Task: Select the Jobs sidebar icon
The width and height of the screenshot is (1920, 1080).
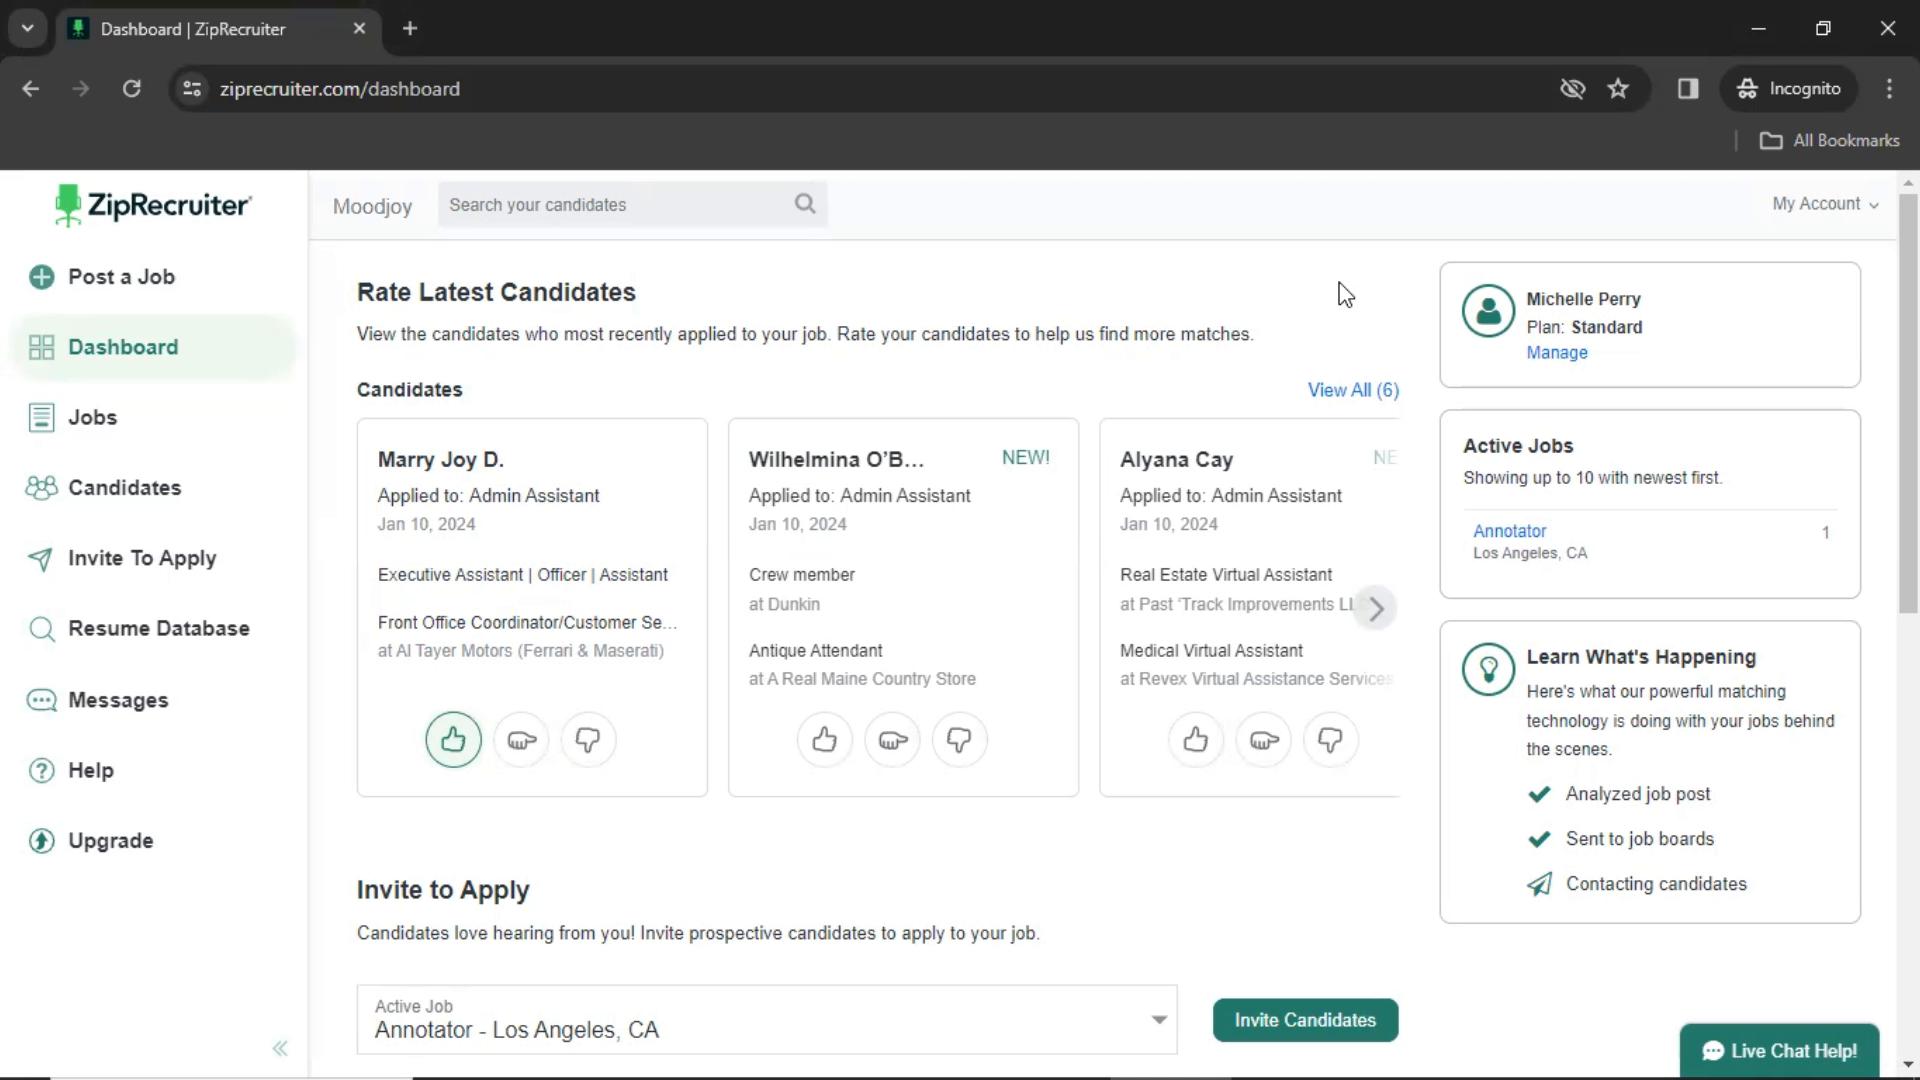Action: click(x=42, y=417)
